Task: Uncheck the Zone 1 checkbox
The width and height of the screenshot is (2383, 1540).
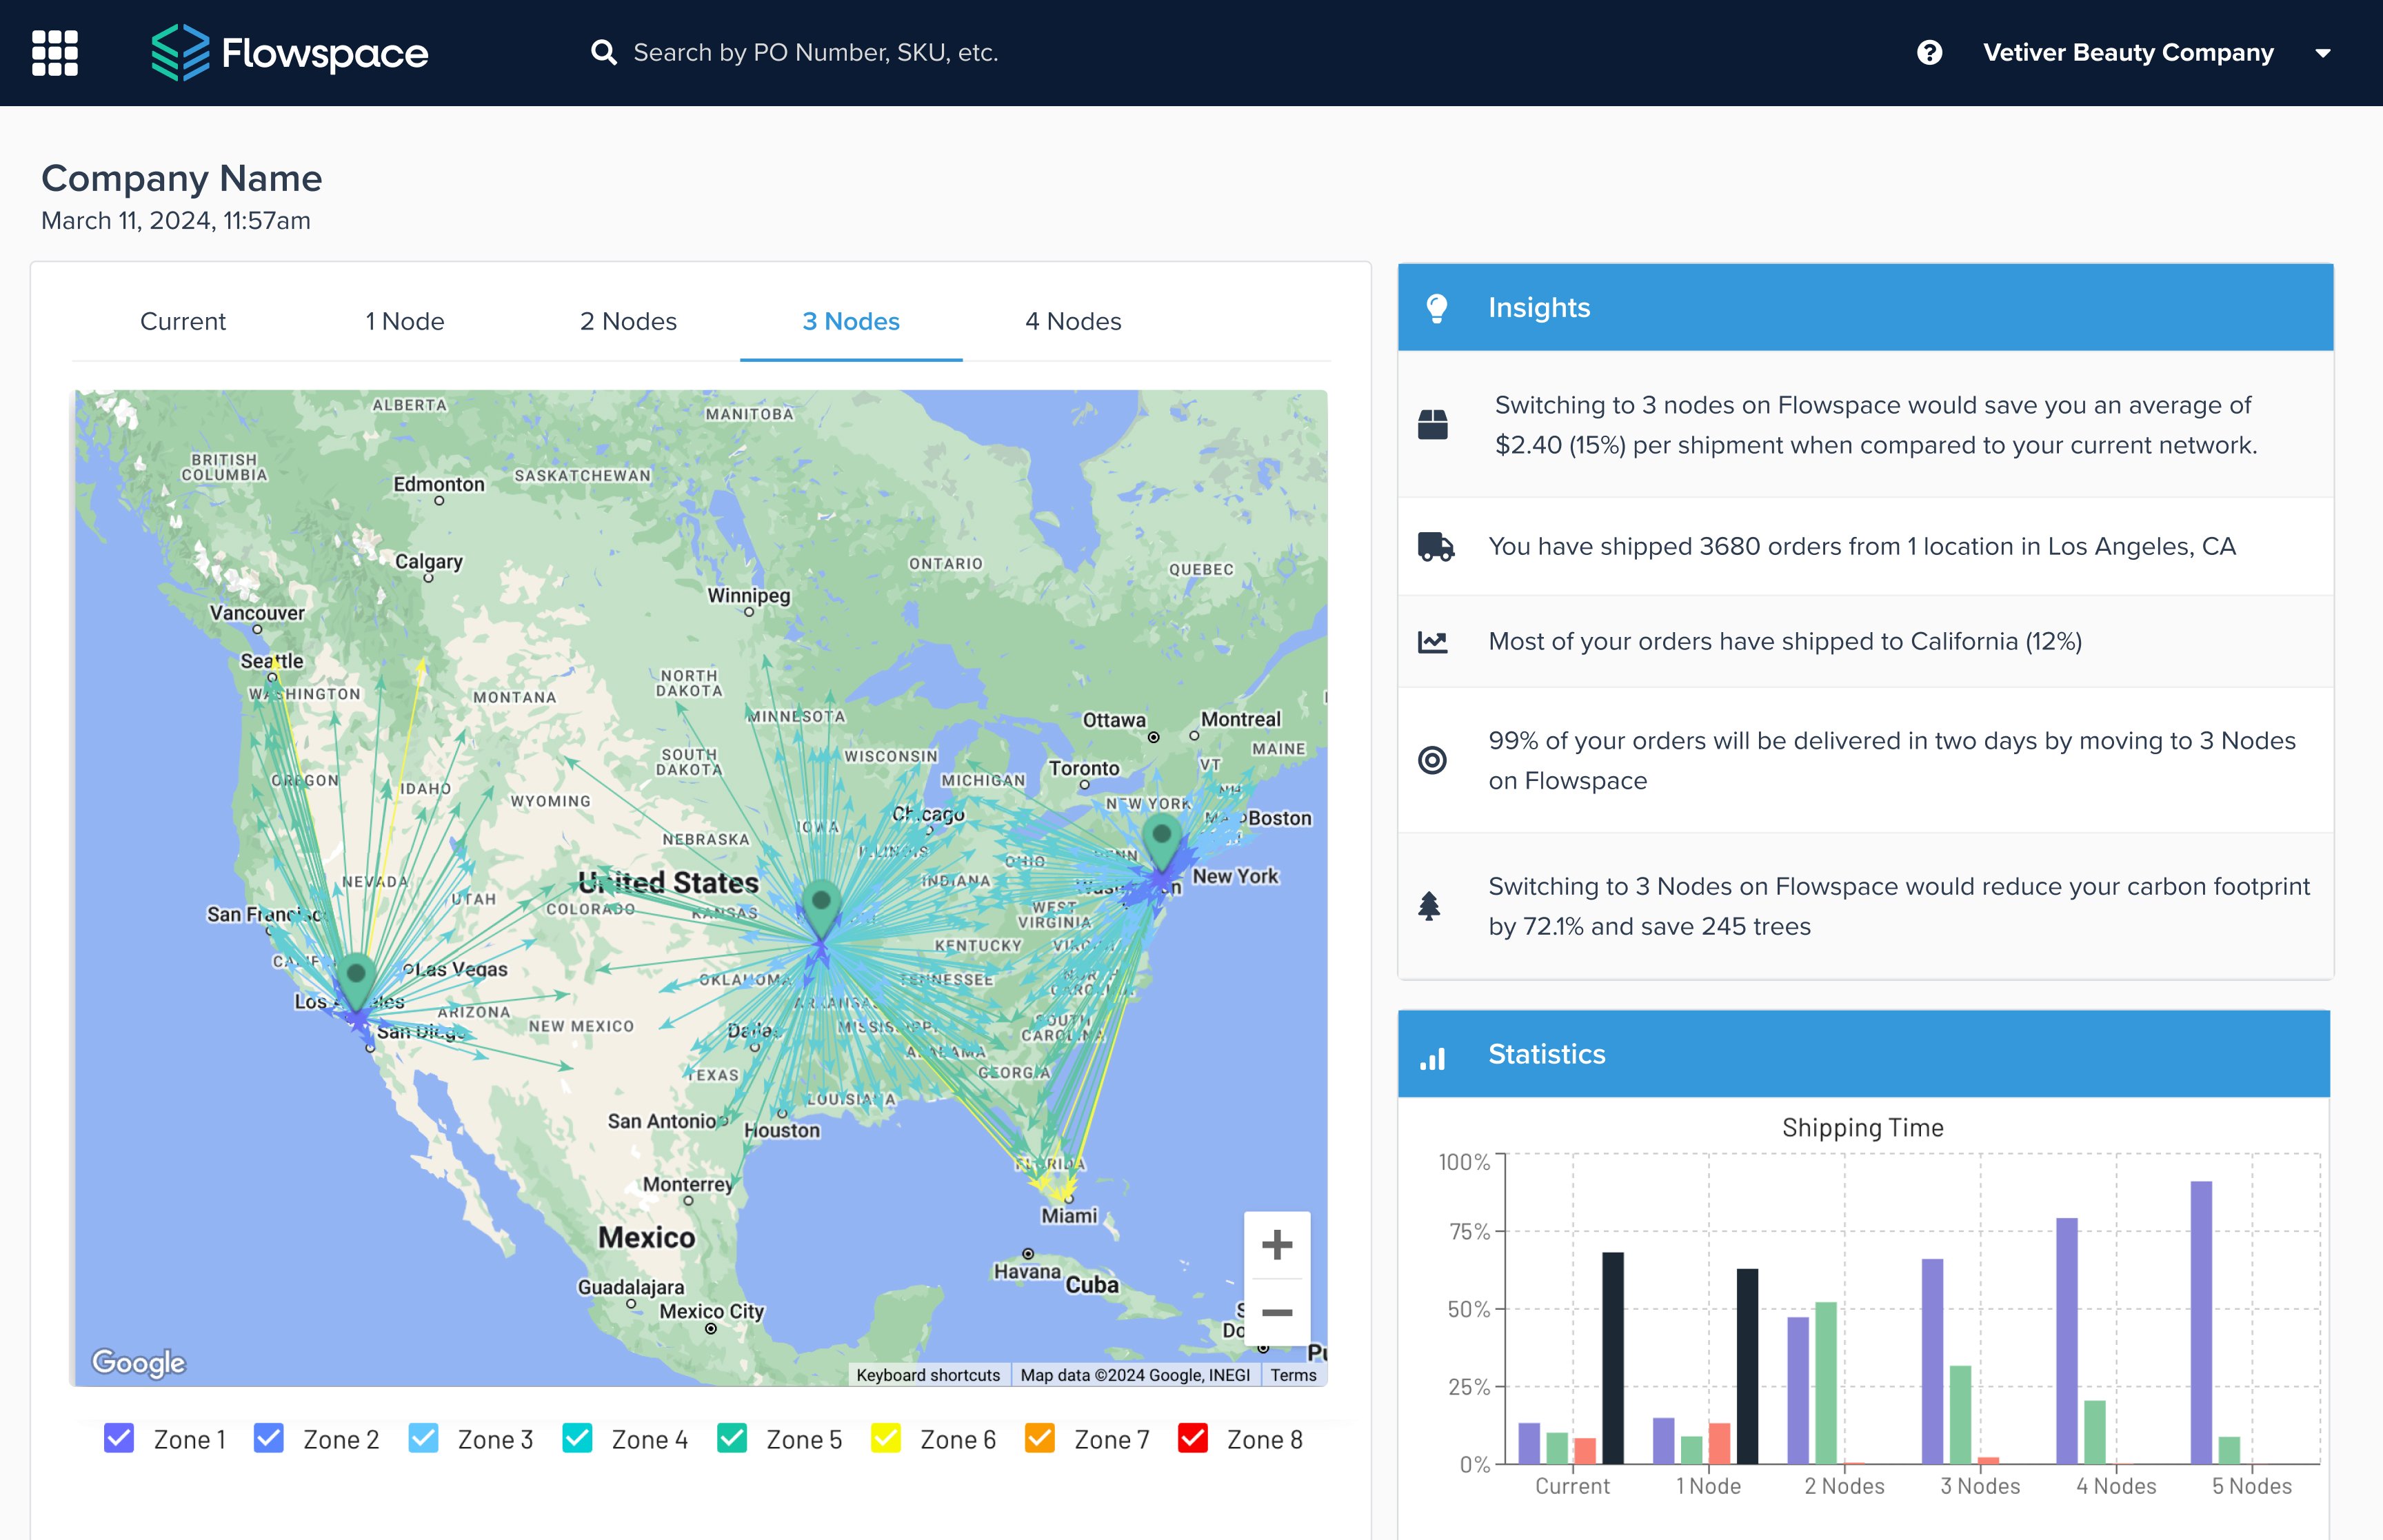Action: coord(119,1438)
